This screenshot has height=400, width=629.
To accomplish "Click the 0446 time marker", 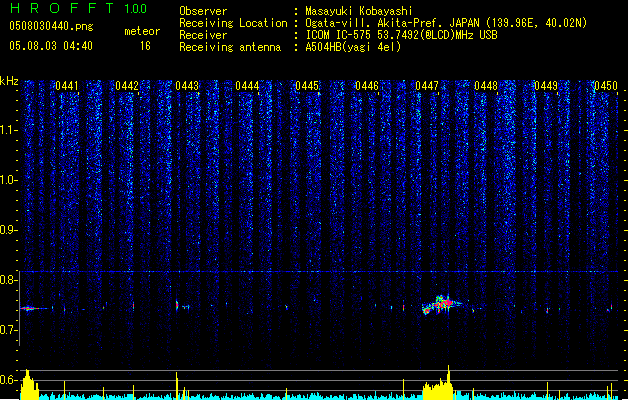I will 367,86.
